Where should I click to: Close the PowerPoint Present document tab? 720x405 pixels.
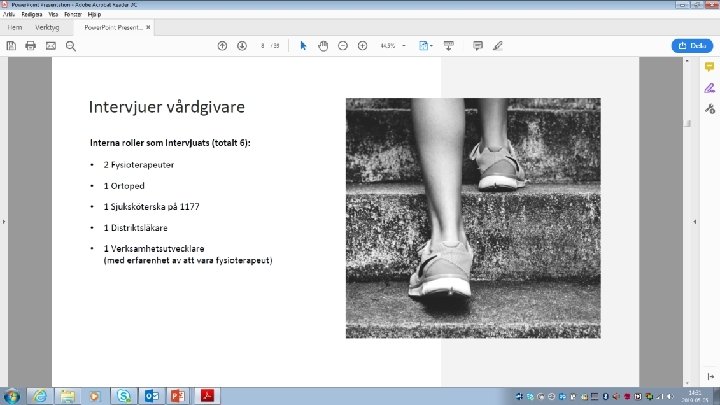[x=149, y=28]
